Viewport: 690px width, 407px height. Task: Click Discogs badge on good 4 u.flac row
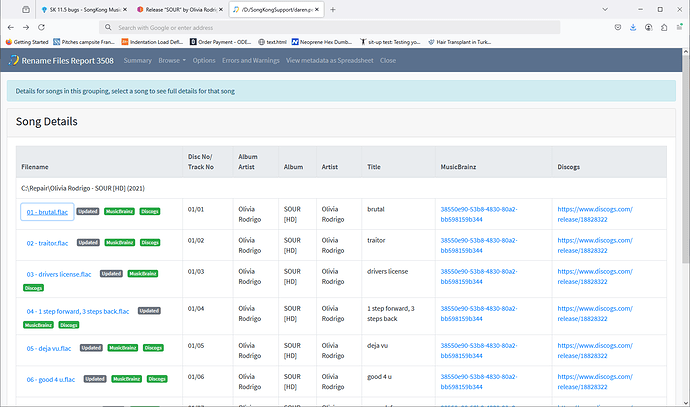157,379
